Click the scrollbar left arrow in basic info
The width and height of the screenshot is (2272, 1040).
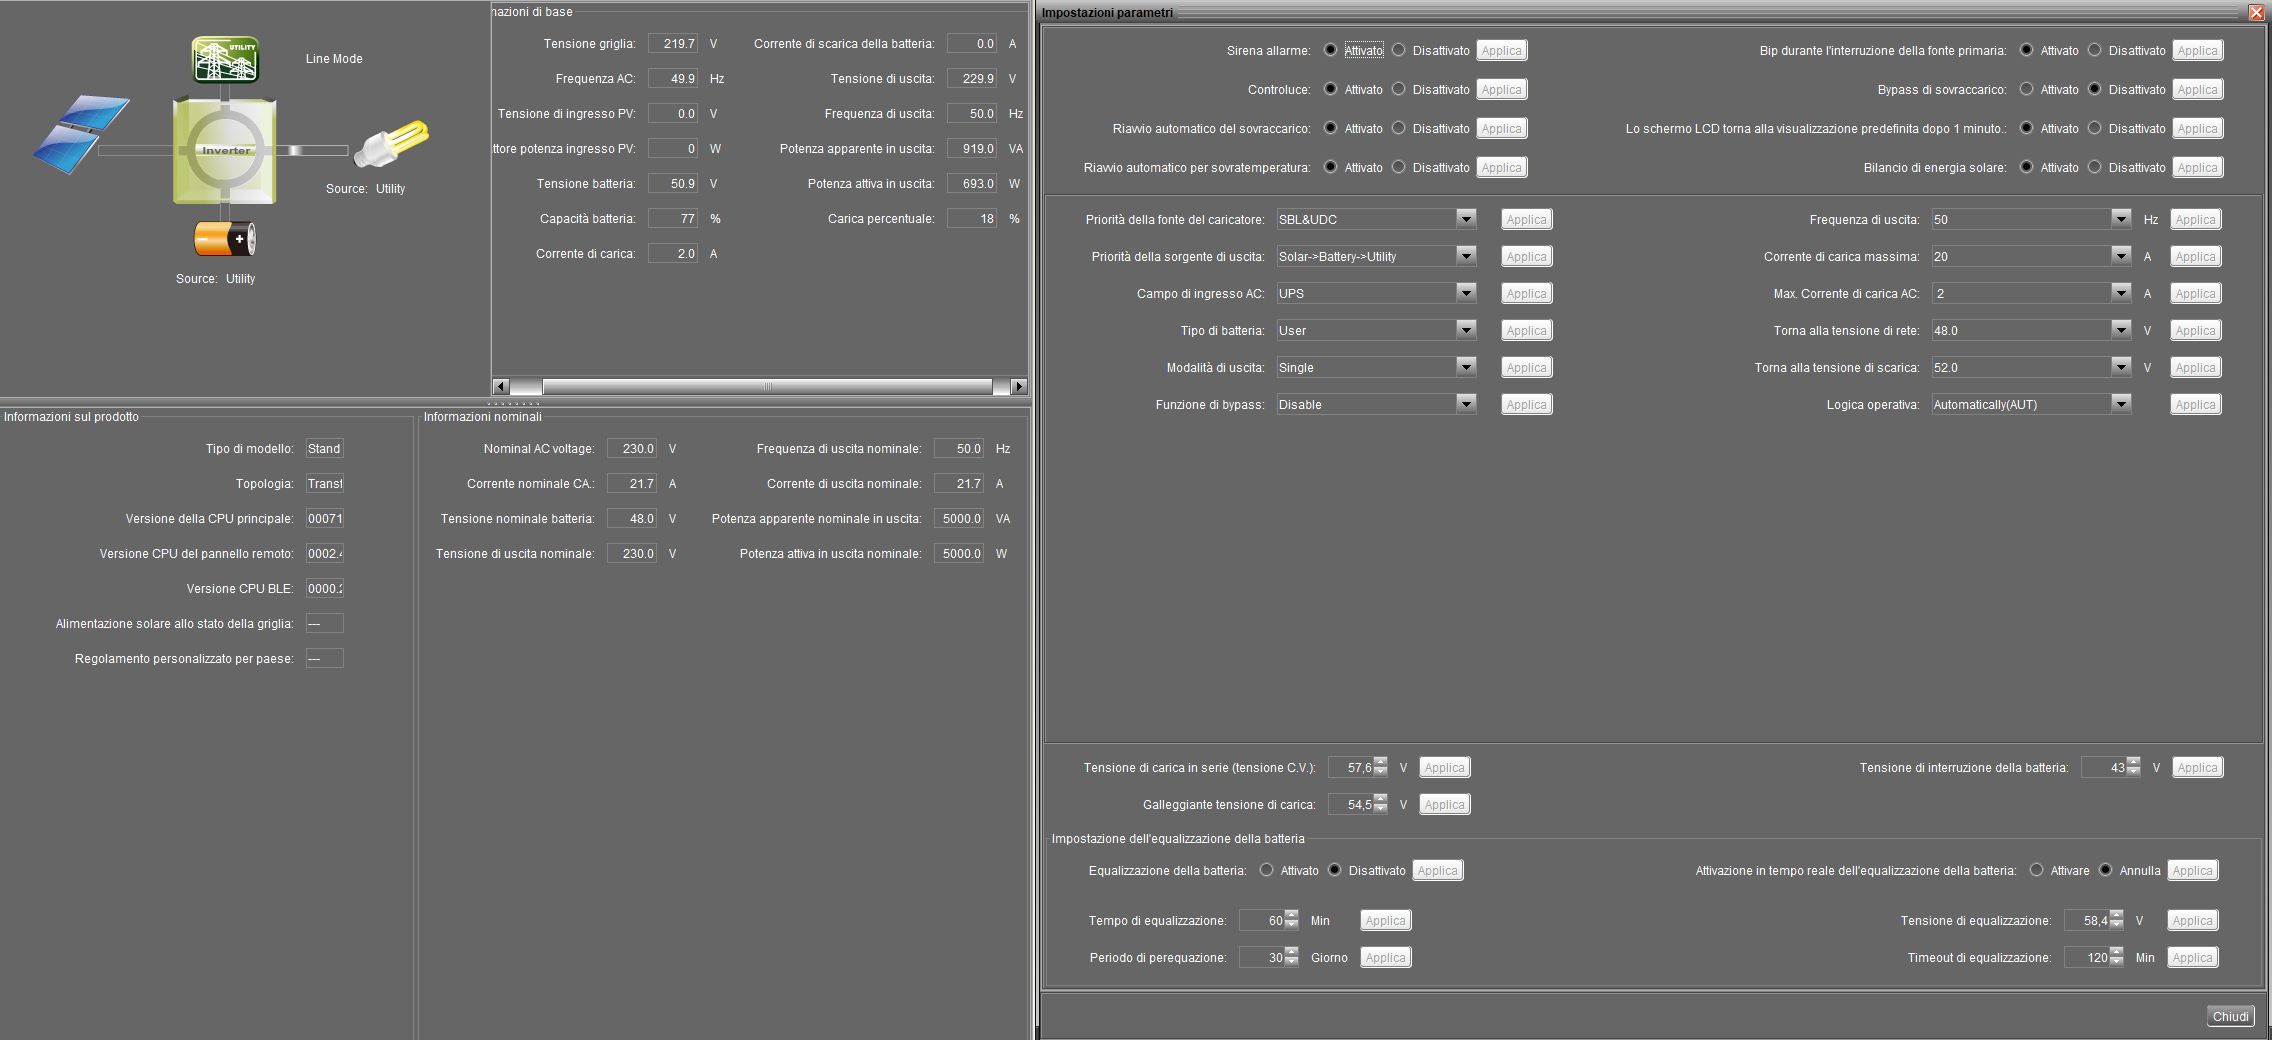(501, 386)
